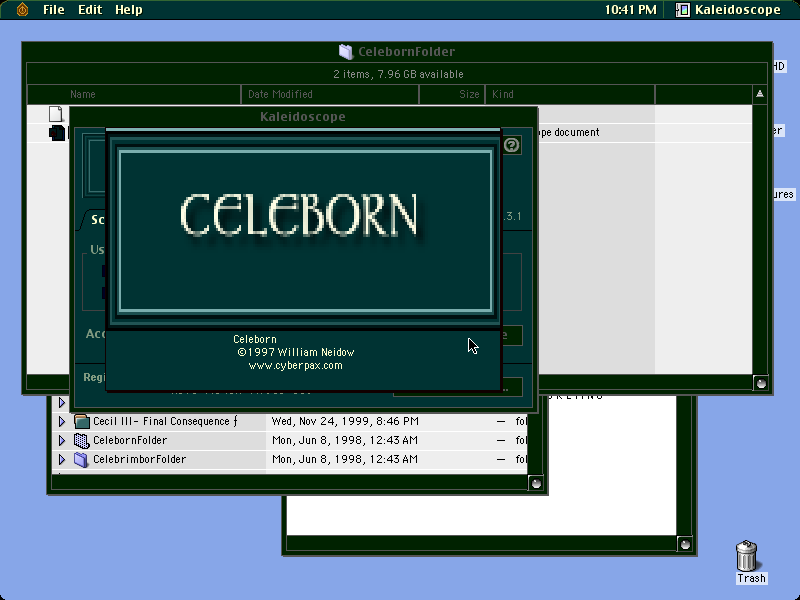Viewport: 800px width, 600px height.
Task: Click the folder icon in CelebornFolder title bar
Action: point(346,52)
